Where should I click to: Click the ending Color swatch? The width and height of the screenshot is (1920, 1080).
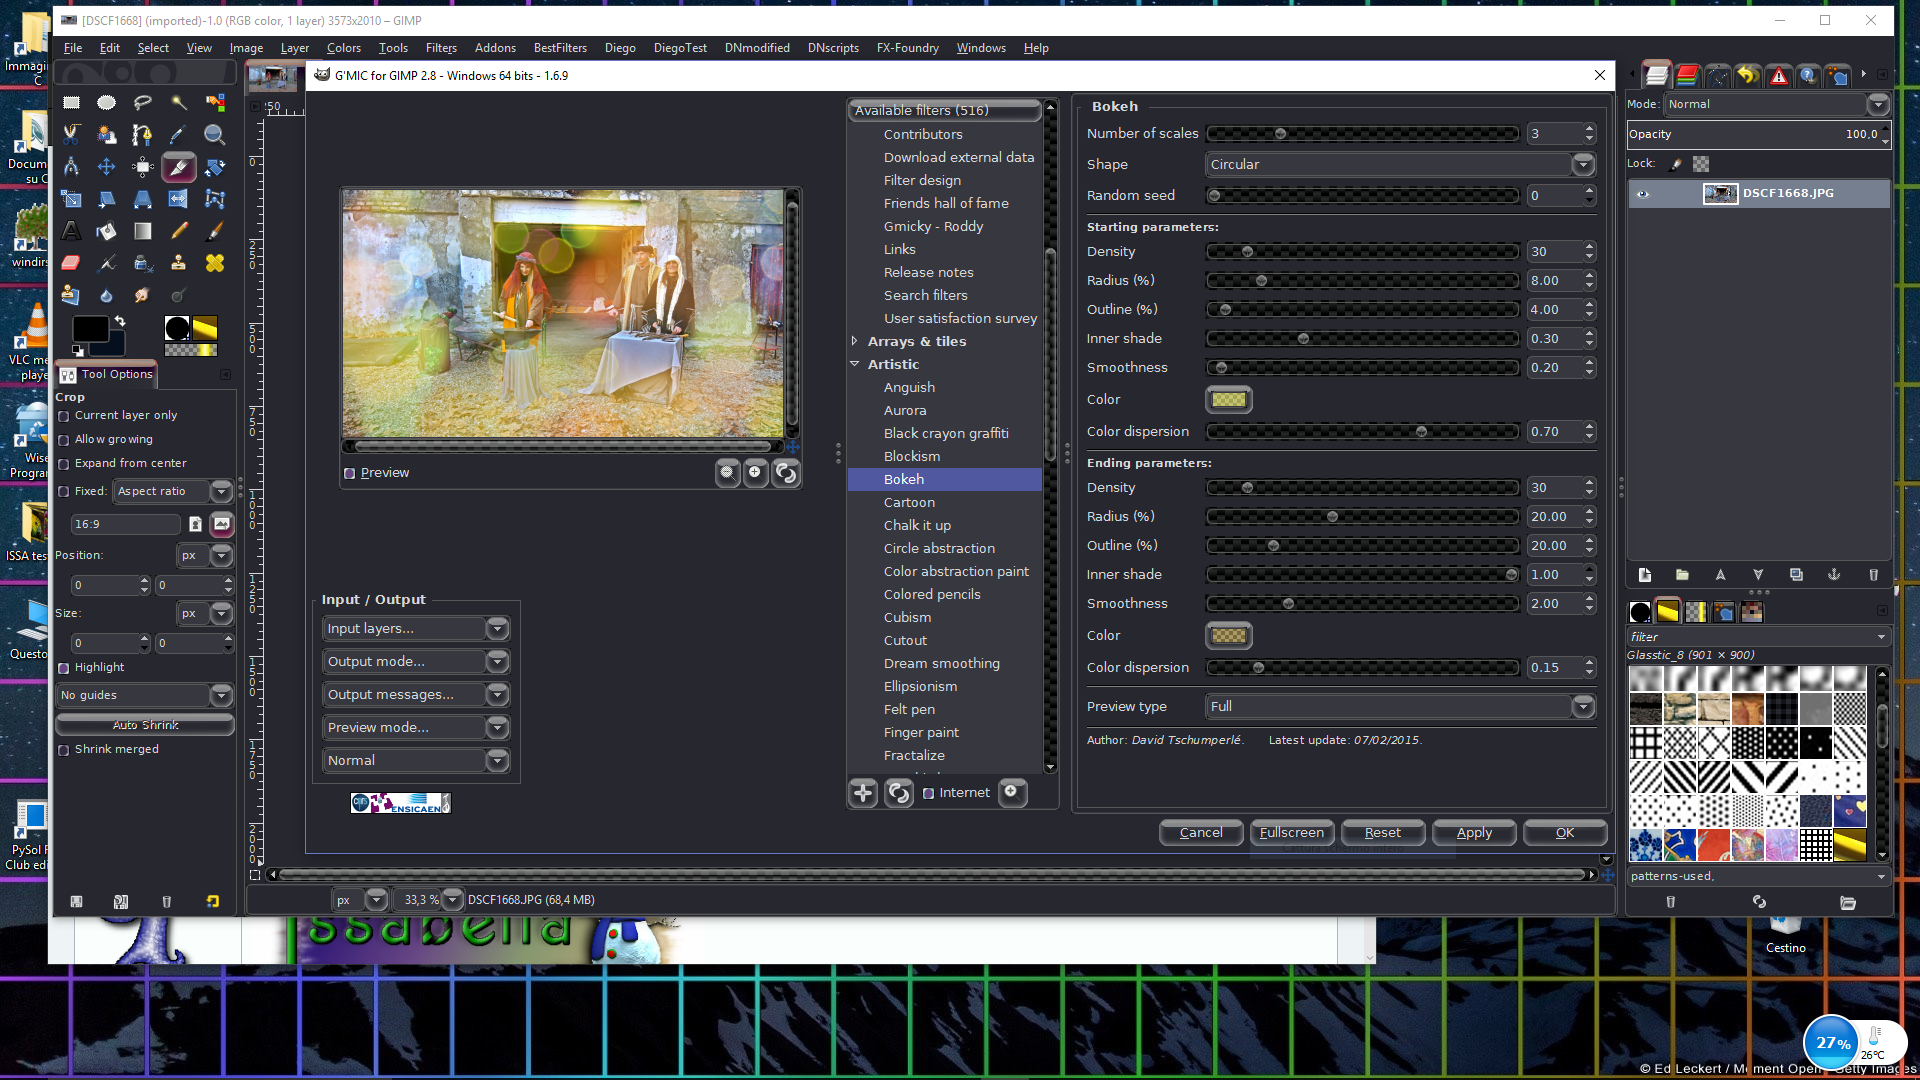click(x=1229, y=636)
